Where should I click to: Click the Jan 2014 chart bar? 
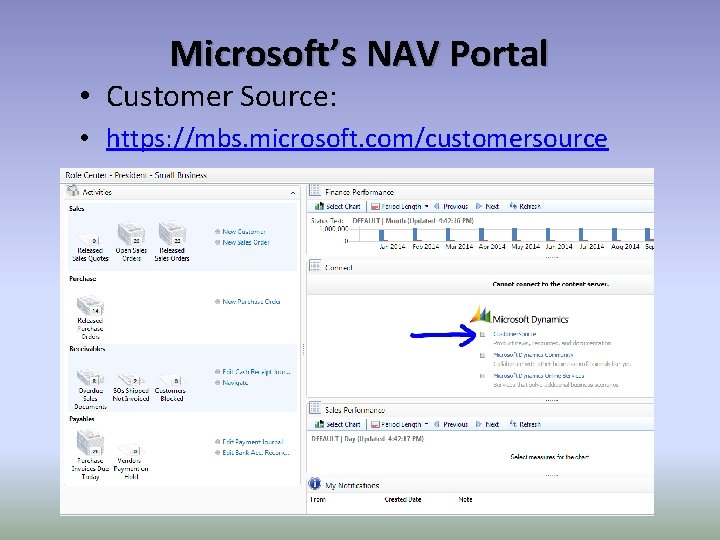point(382,235)
